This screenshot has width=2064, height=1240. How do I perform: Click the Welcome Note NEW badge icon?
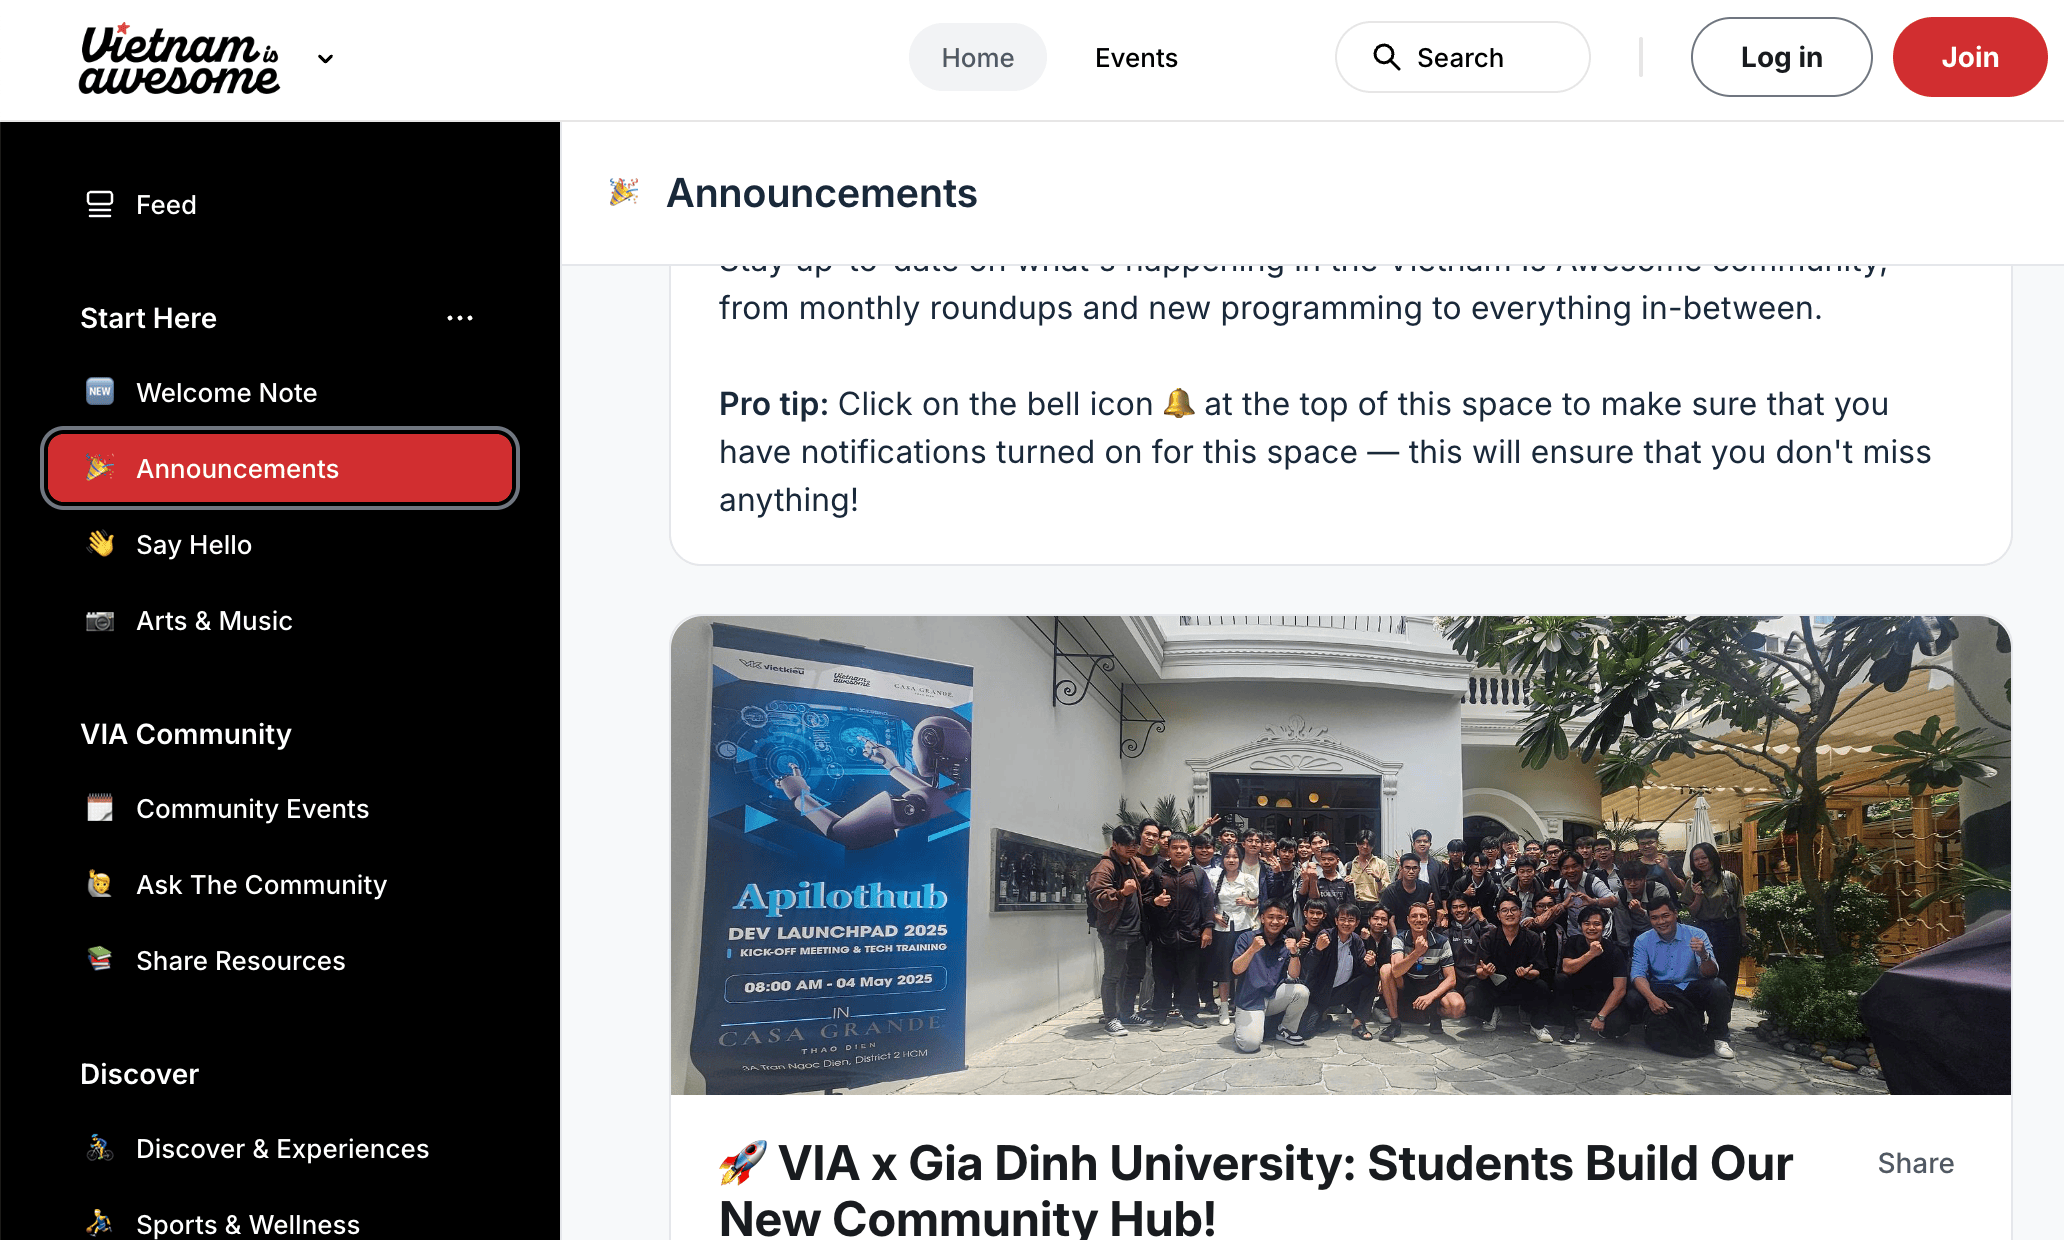[100, 392]
